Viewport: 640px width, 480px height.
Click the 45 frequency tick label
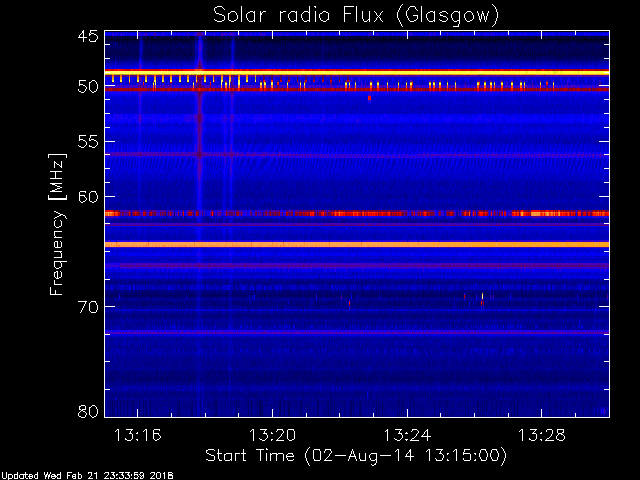pos(88,36)
